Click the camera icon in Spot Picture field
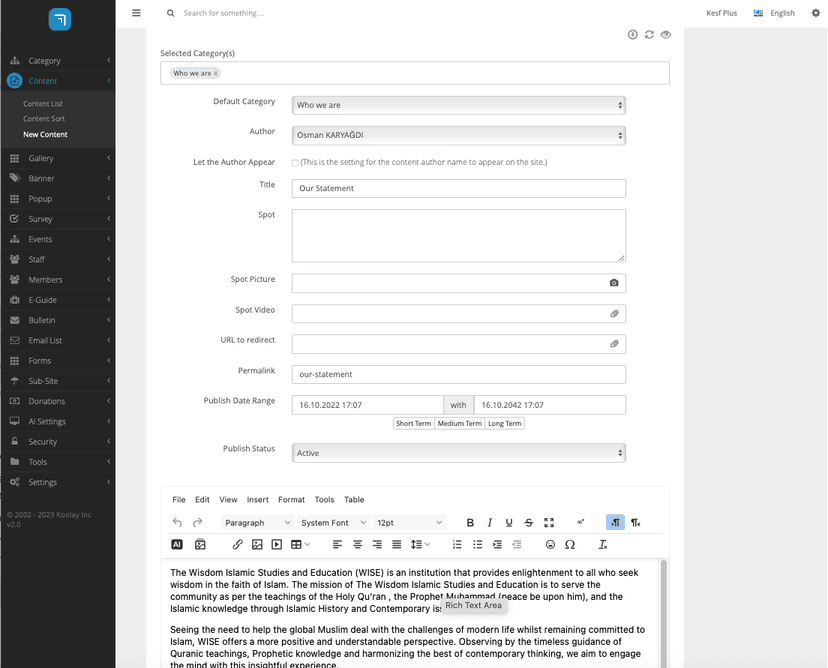Screen dimensions: 828x668 point(614,283)
